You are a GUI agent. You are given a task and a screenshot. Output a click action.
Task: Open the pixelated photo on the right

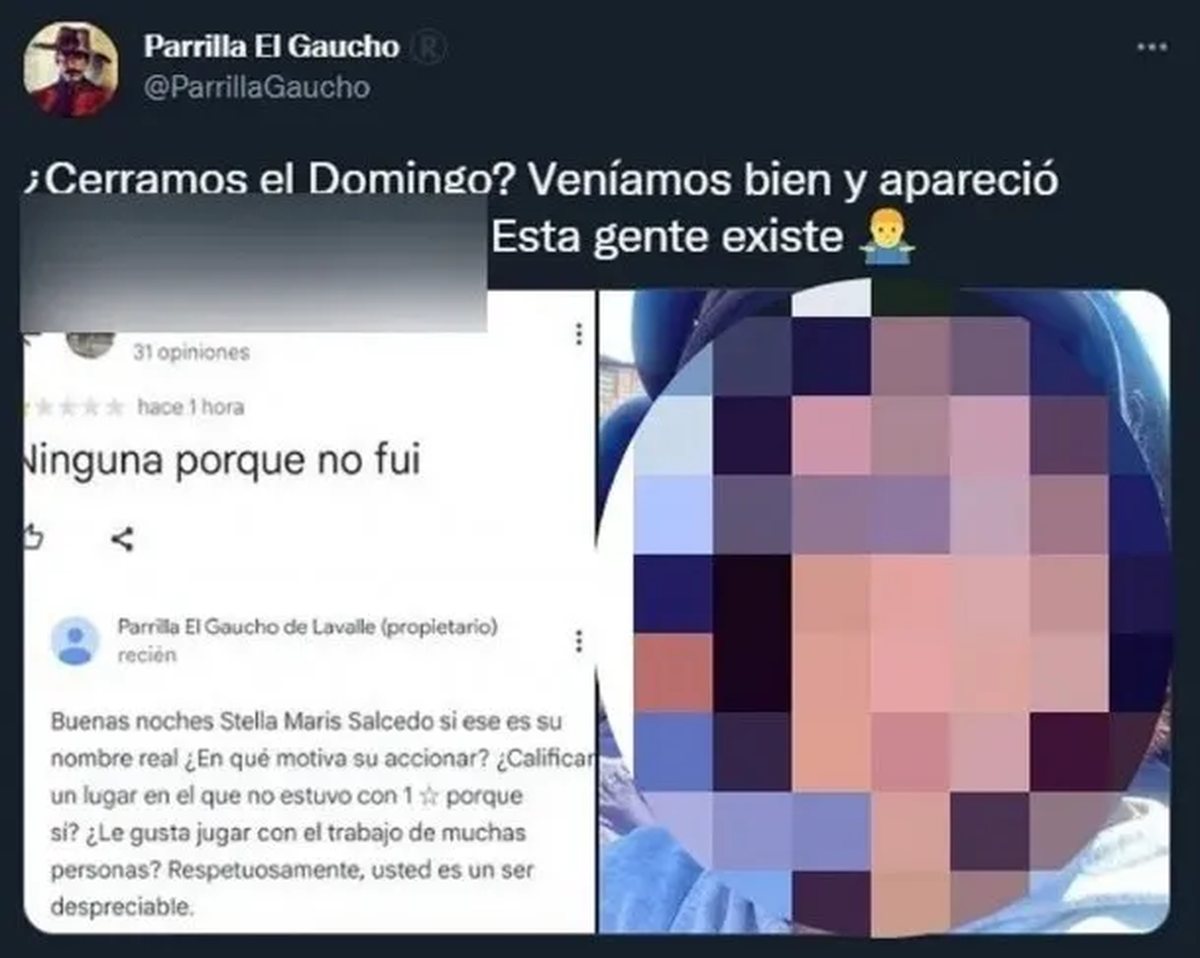884,611
